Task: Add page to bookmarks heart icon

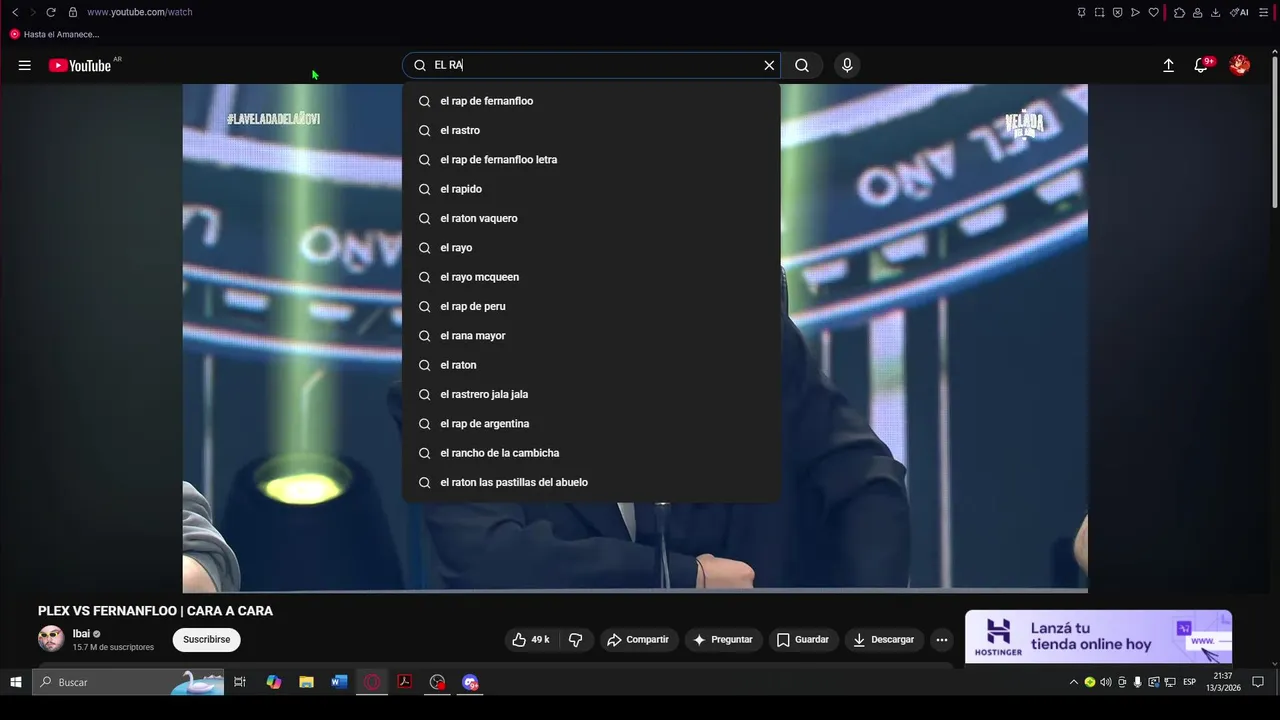Action: (1153, 12)
